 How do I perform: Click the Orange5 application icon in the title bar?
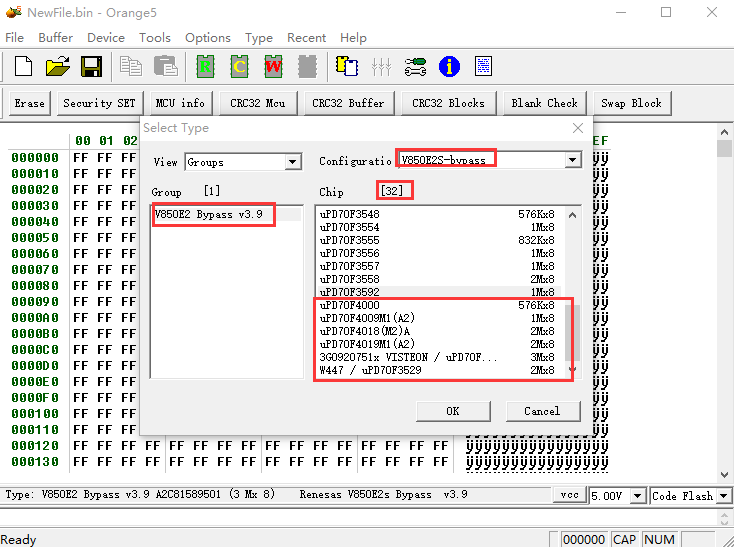pos(13,12)
